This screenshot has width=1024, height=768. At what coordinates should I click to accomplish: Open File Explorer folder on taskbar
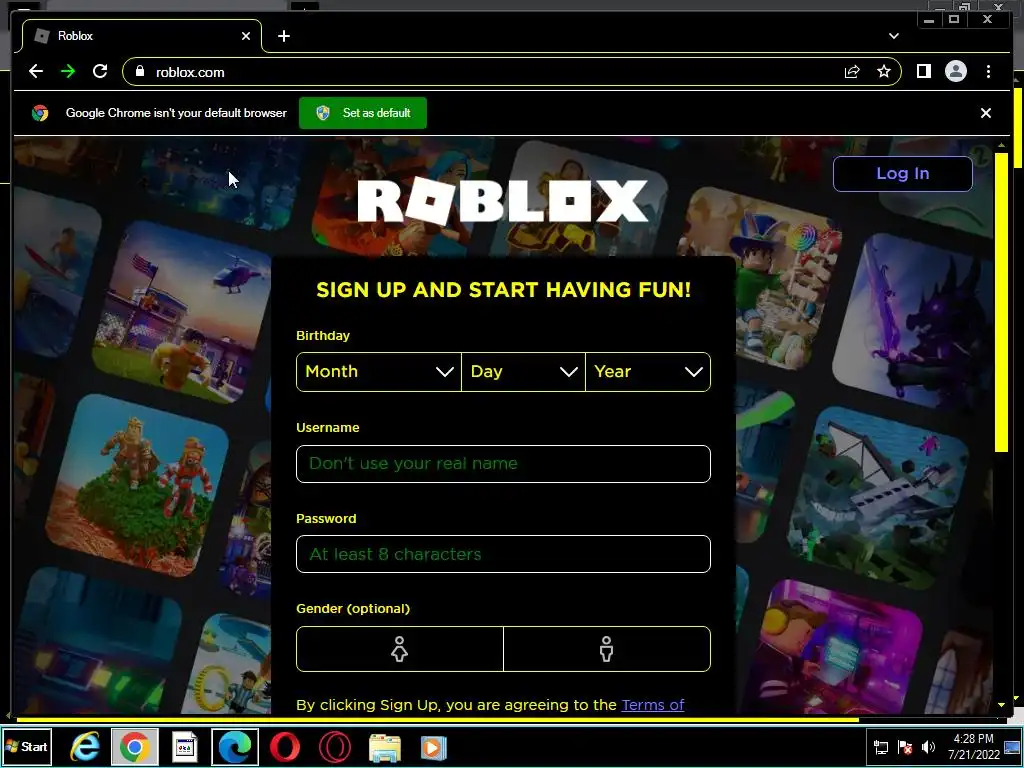point(385,747)
